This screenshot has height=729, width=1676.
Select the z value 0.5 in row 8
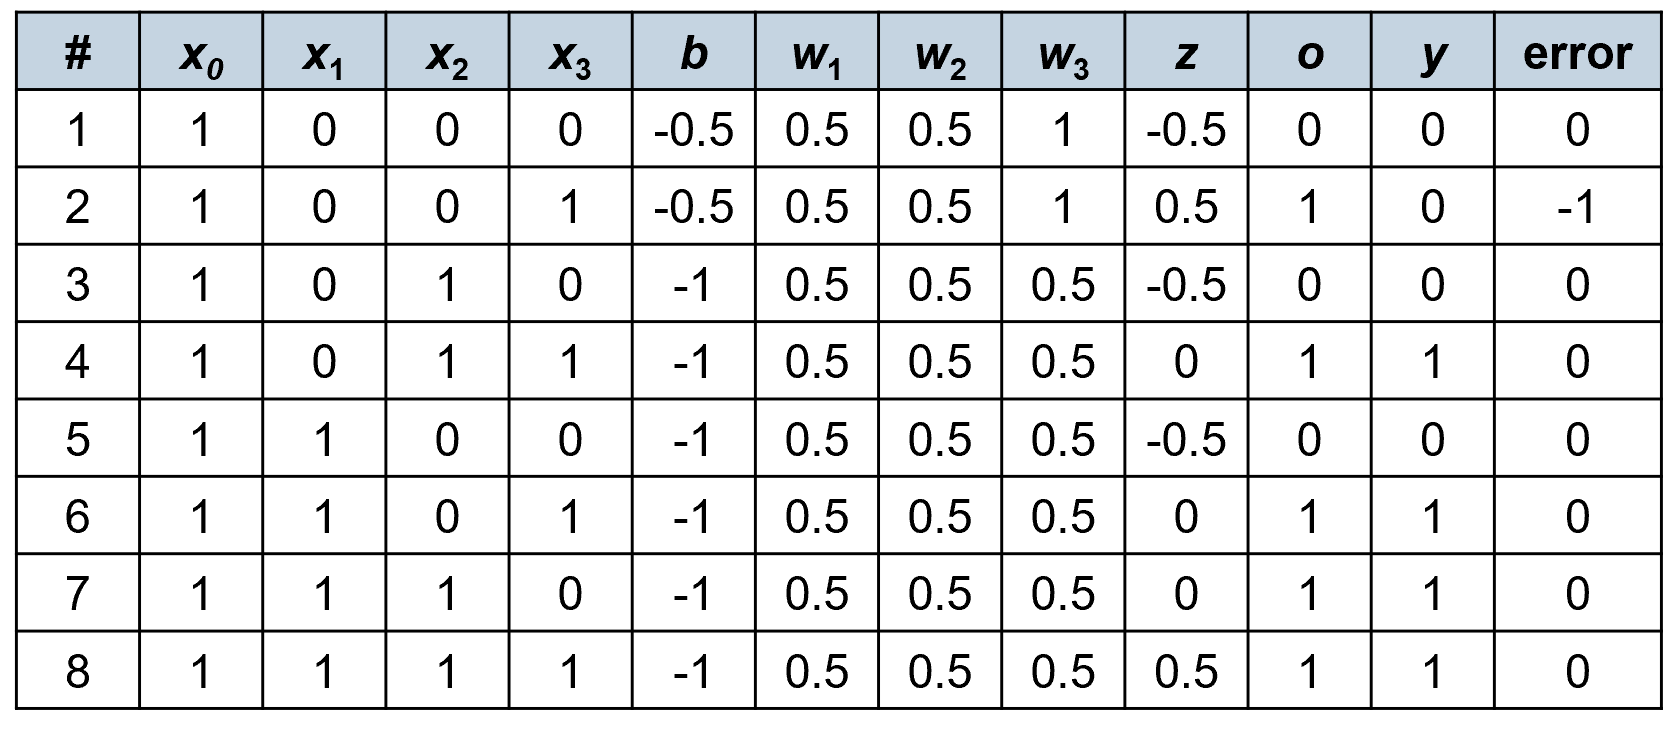coord(1186,671)
